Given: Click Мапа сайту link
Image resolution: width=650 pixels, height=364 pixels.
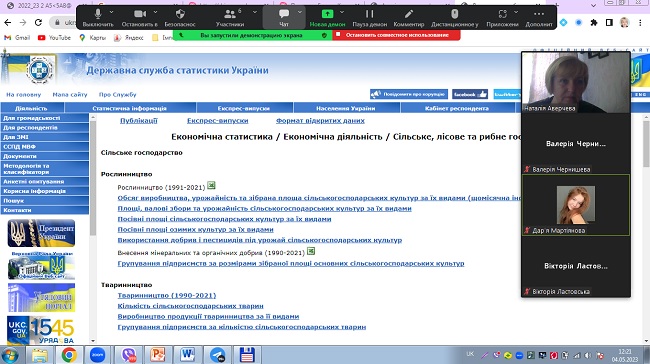Looking at the screenshot, I should pyautogui.click(x=70, y=95).
